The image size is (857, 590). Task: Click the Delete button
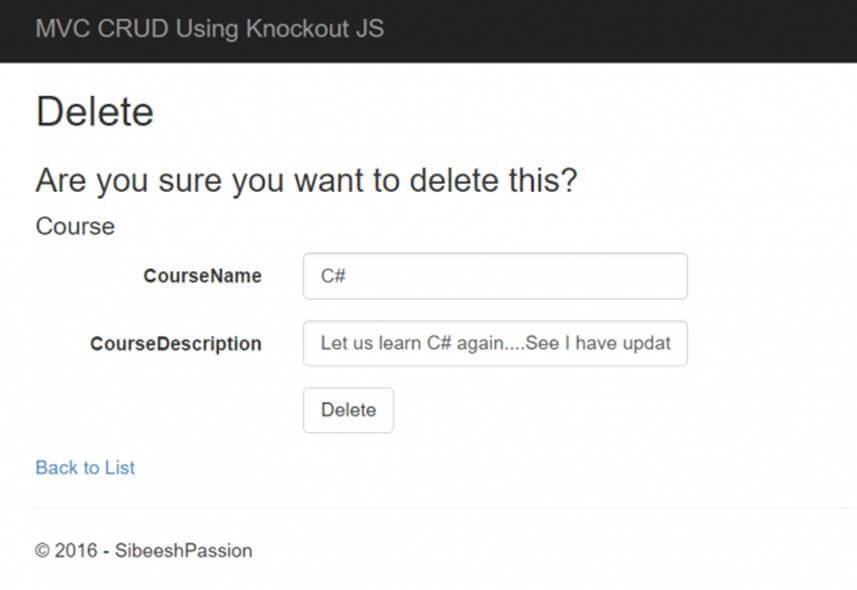tap(347, 410)
